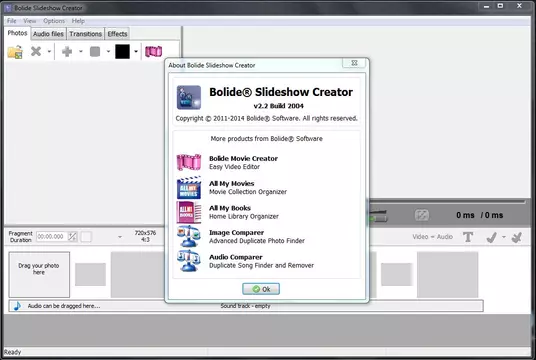536x360 pixels.
Task: Open dropdown arrow beside black color swatch
Action: (136, 52)
